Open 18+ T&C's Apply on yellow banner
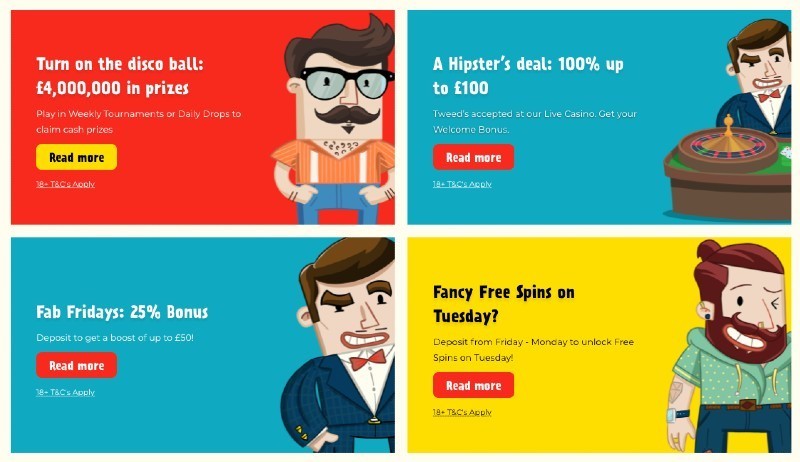The image size is (800, 462). pos(462,412)
